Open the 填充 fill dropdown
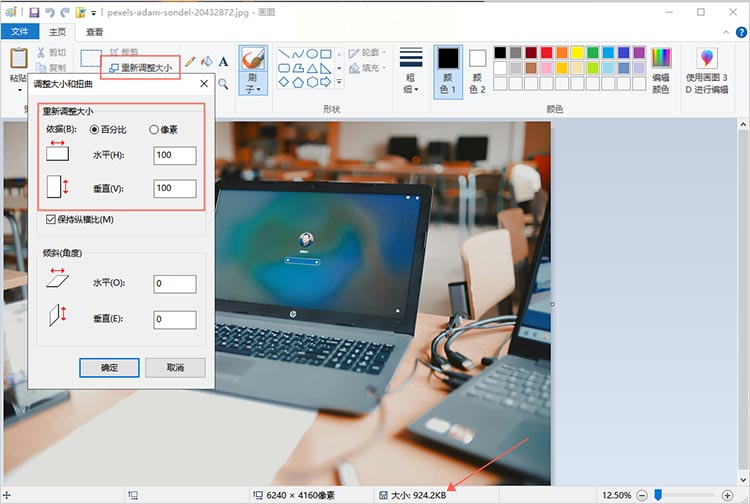 pyautogui.click(x=367, y=68)
